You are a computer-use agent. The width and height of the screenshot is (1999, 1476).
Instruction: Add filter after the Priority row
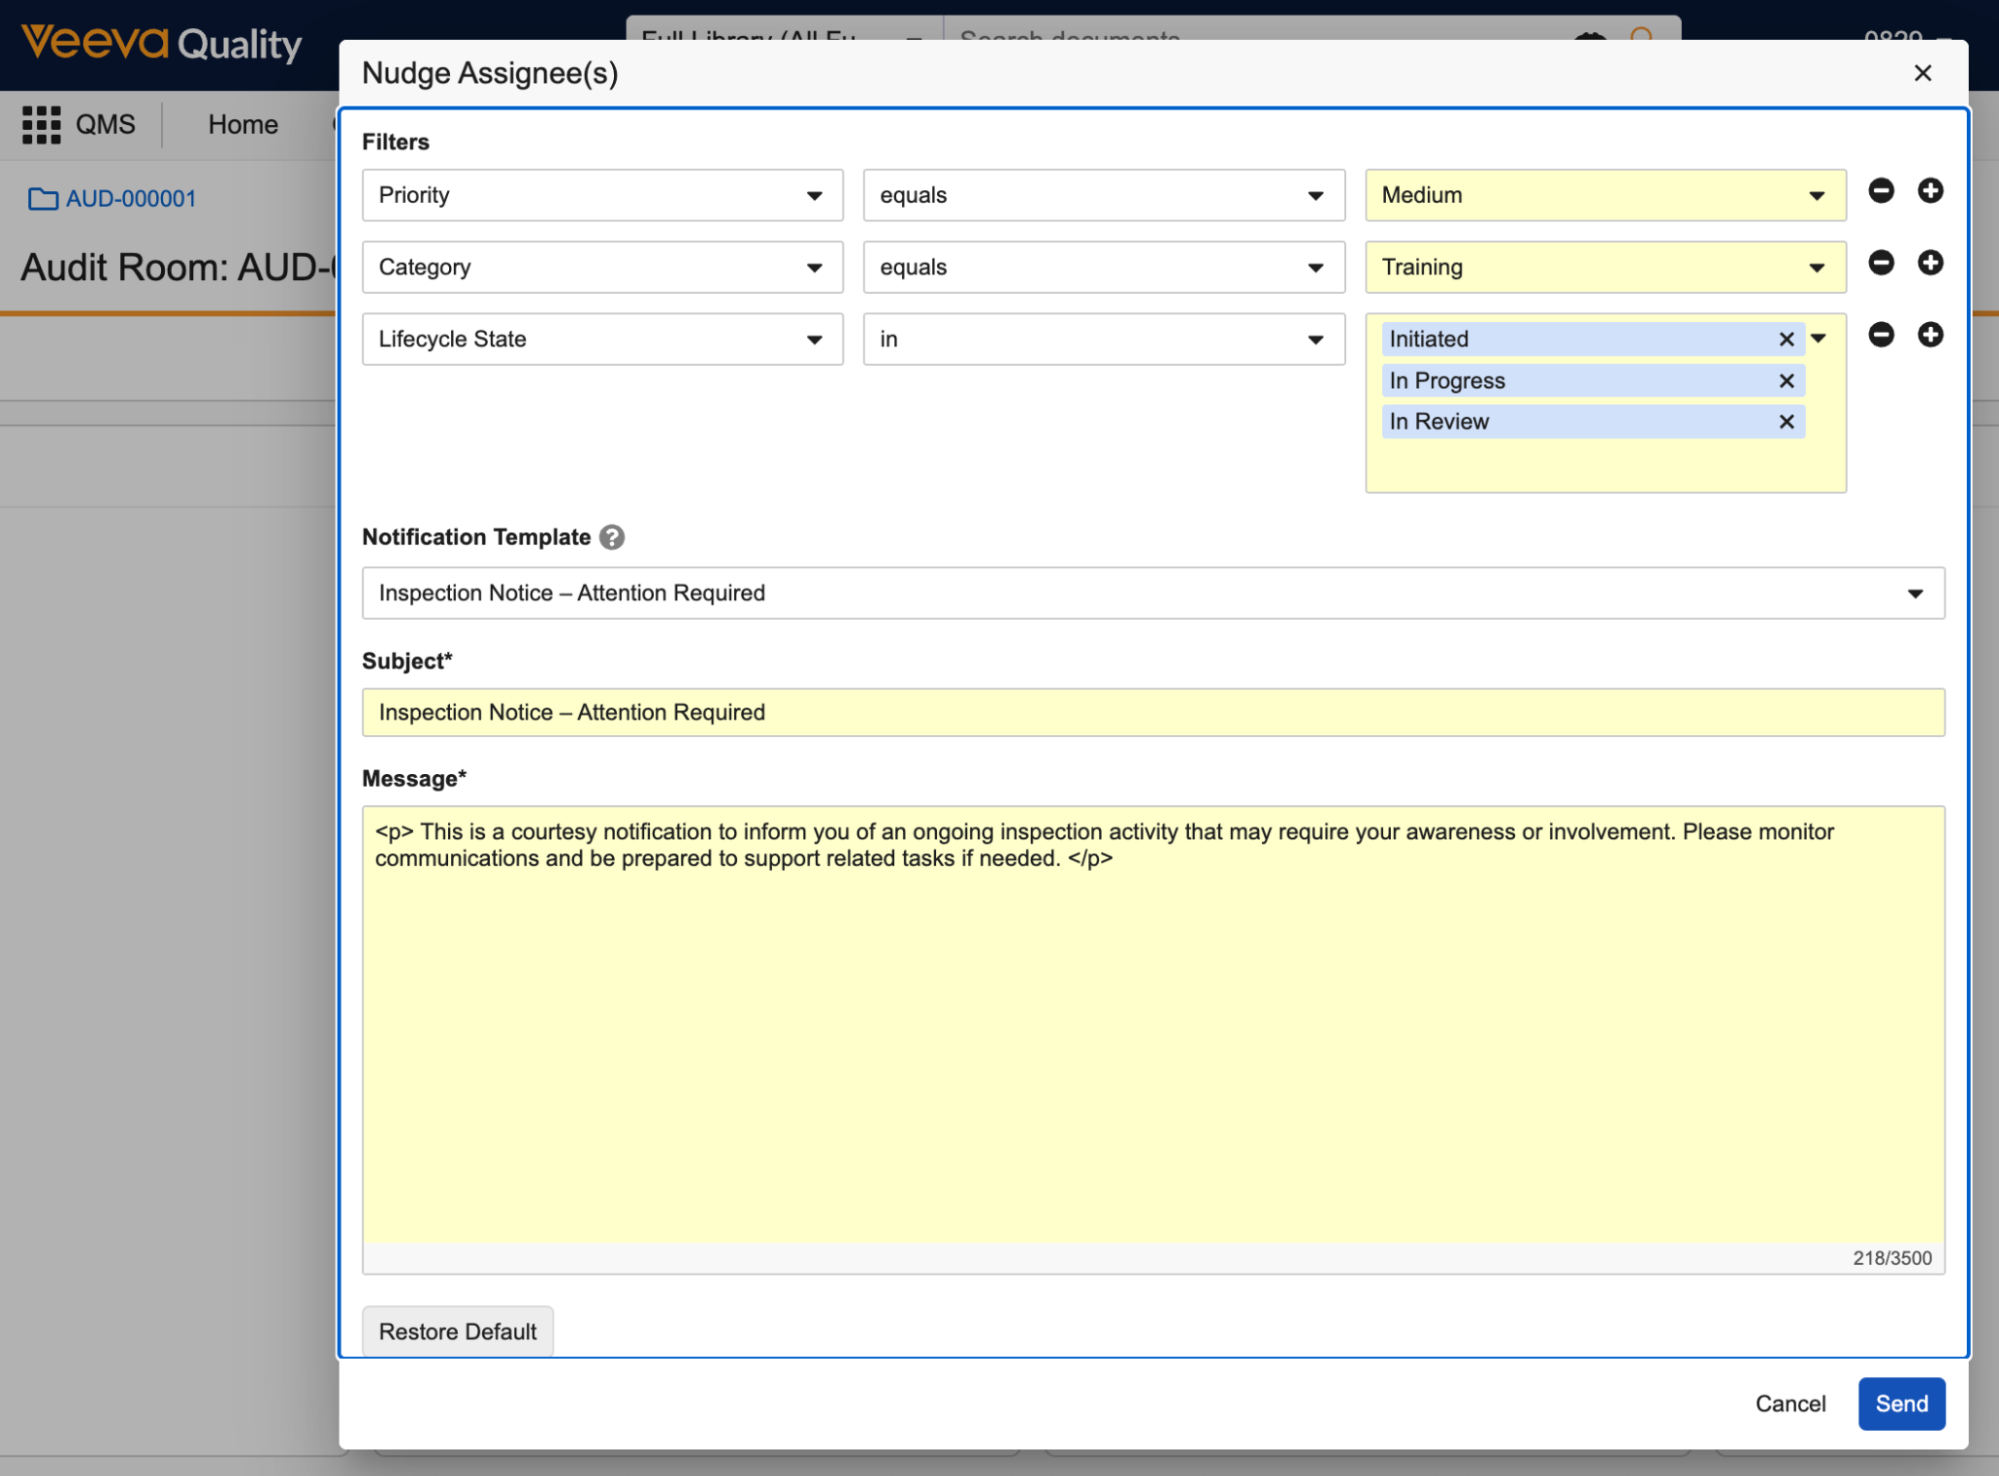tap(1929, 191)
